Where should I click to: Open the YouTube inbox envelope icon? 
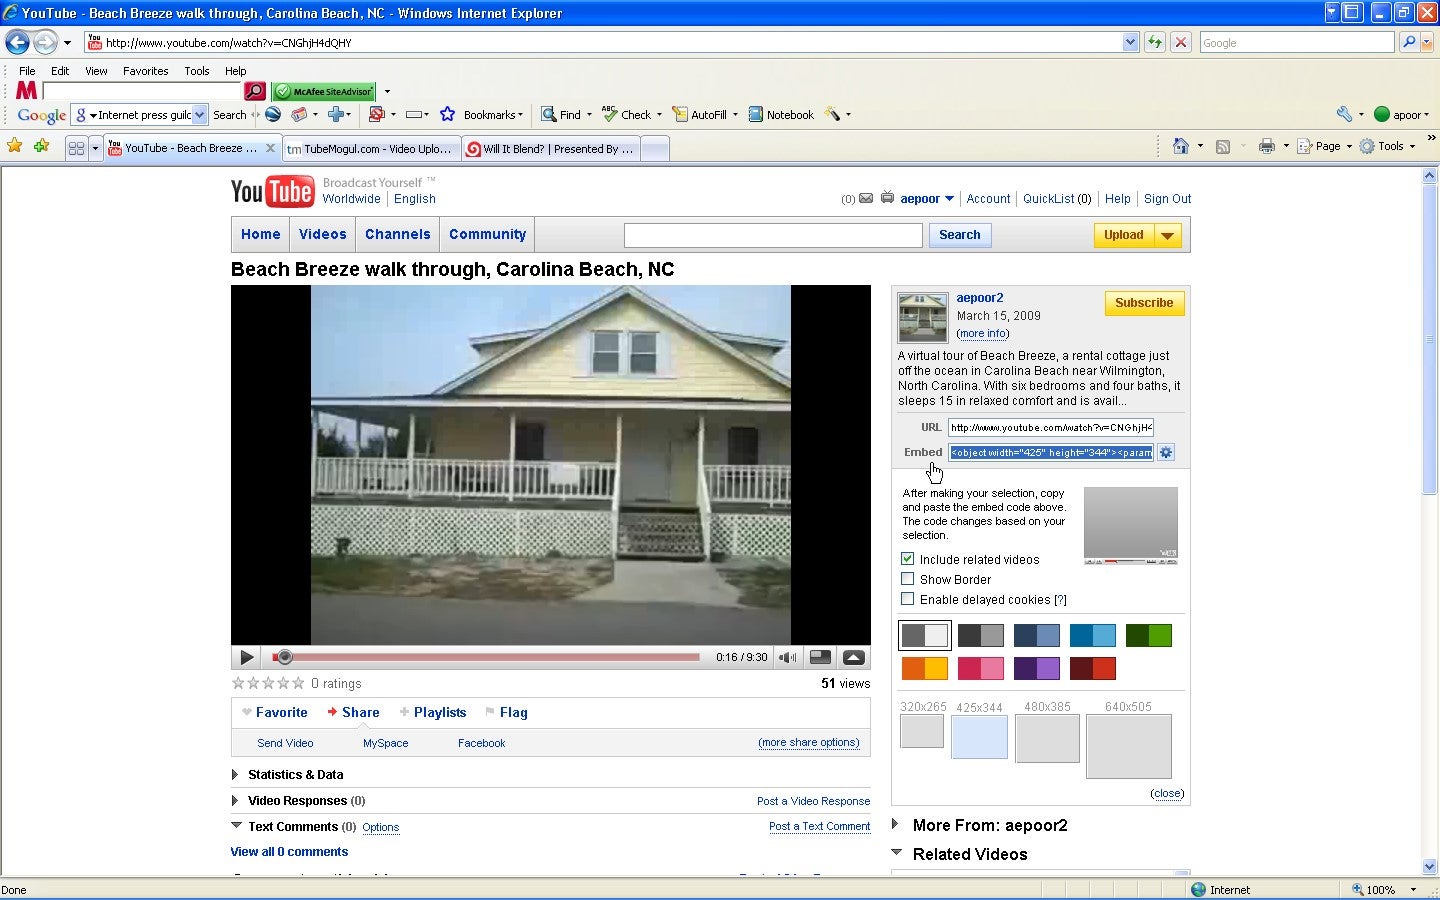tap(866, 199)
